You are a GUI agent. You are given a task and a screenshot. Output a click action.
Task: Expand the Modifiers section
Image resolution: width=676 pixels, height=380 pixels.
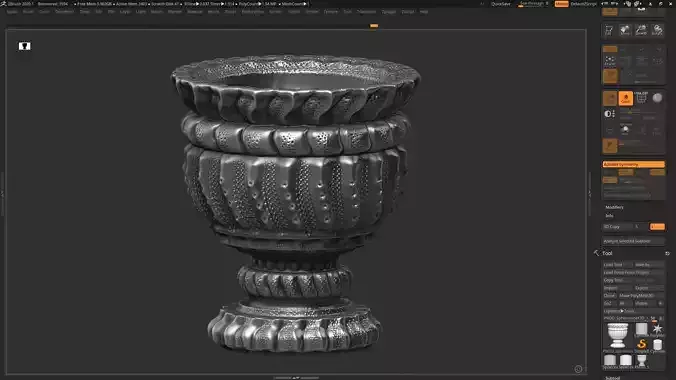[x=614, y=207]
